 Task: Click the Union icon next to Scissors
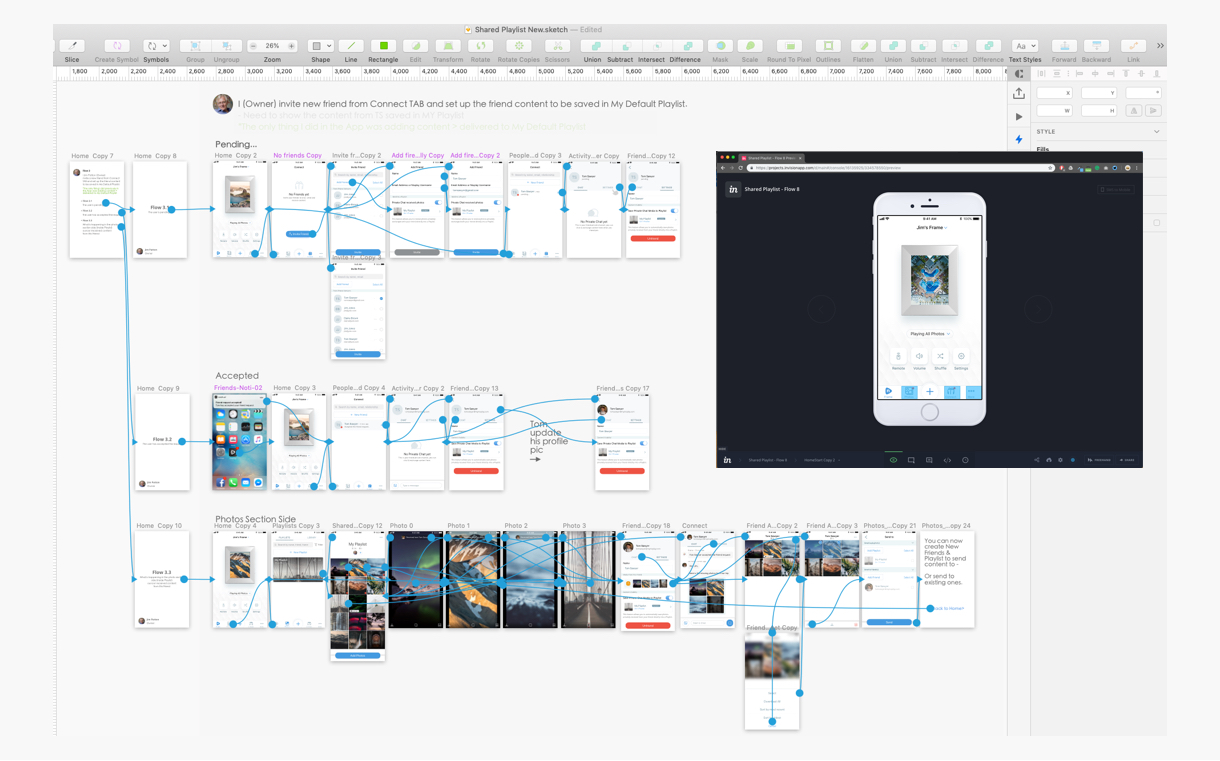[x=595, y=46]
